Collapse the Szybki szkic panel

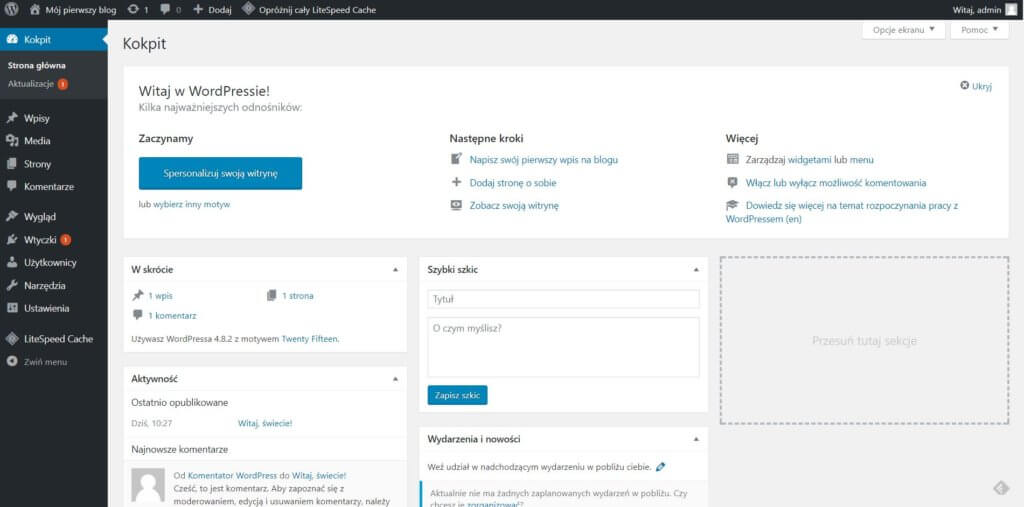[x=696, y=270]
